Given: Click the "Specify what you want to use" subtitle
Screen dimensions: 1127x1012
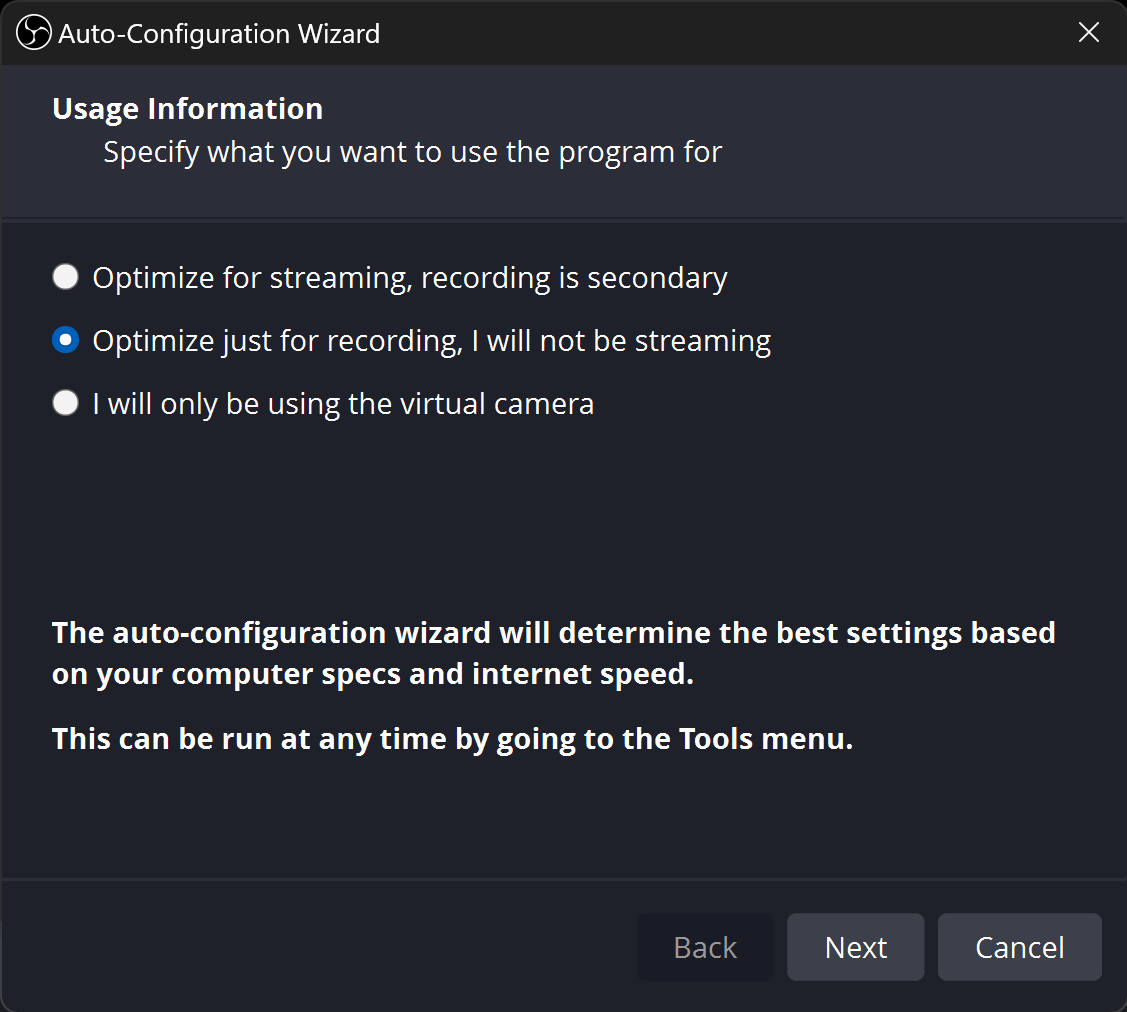Looking at the screenshot, I should tap(412, 153).
